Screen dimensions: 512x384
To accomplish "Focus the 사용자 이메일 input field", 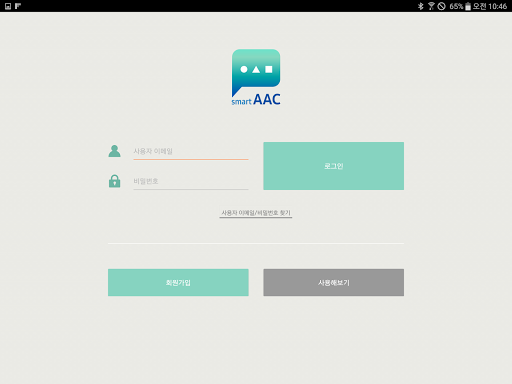I will (x=191, y=152).
